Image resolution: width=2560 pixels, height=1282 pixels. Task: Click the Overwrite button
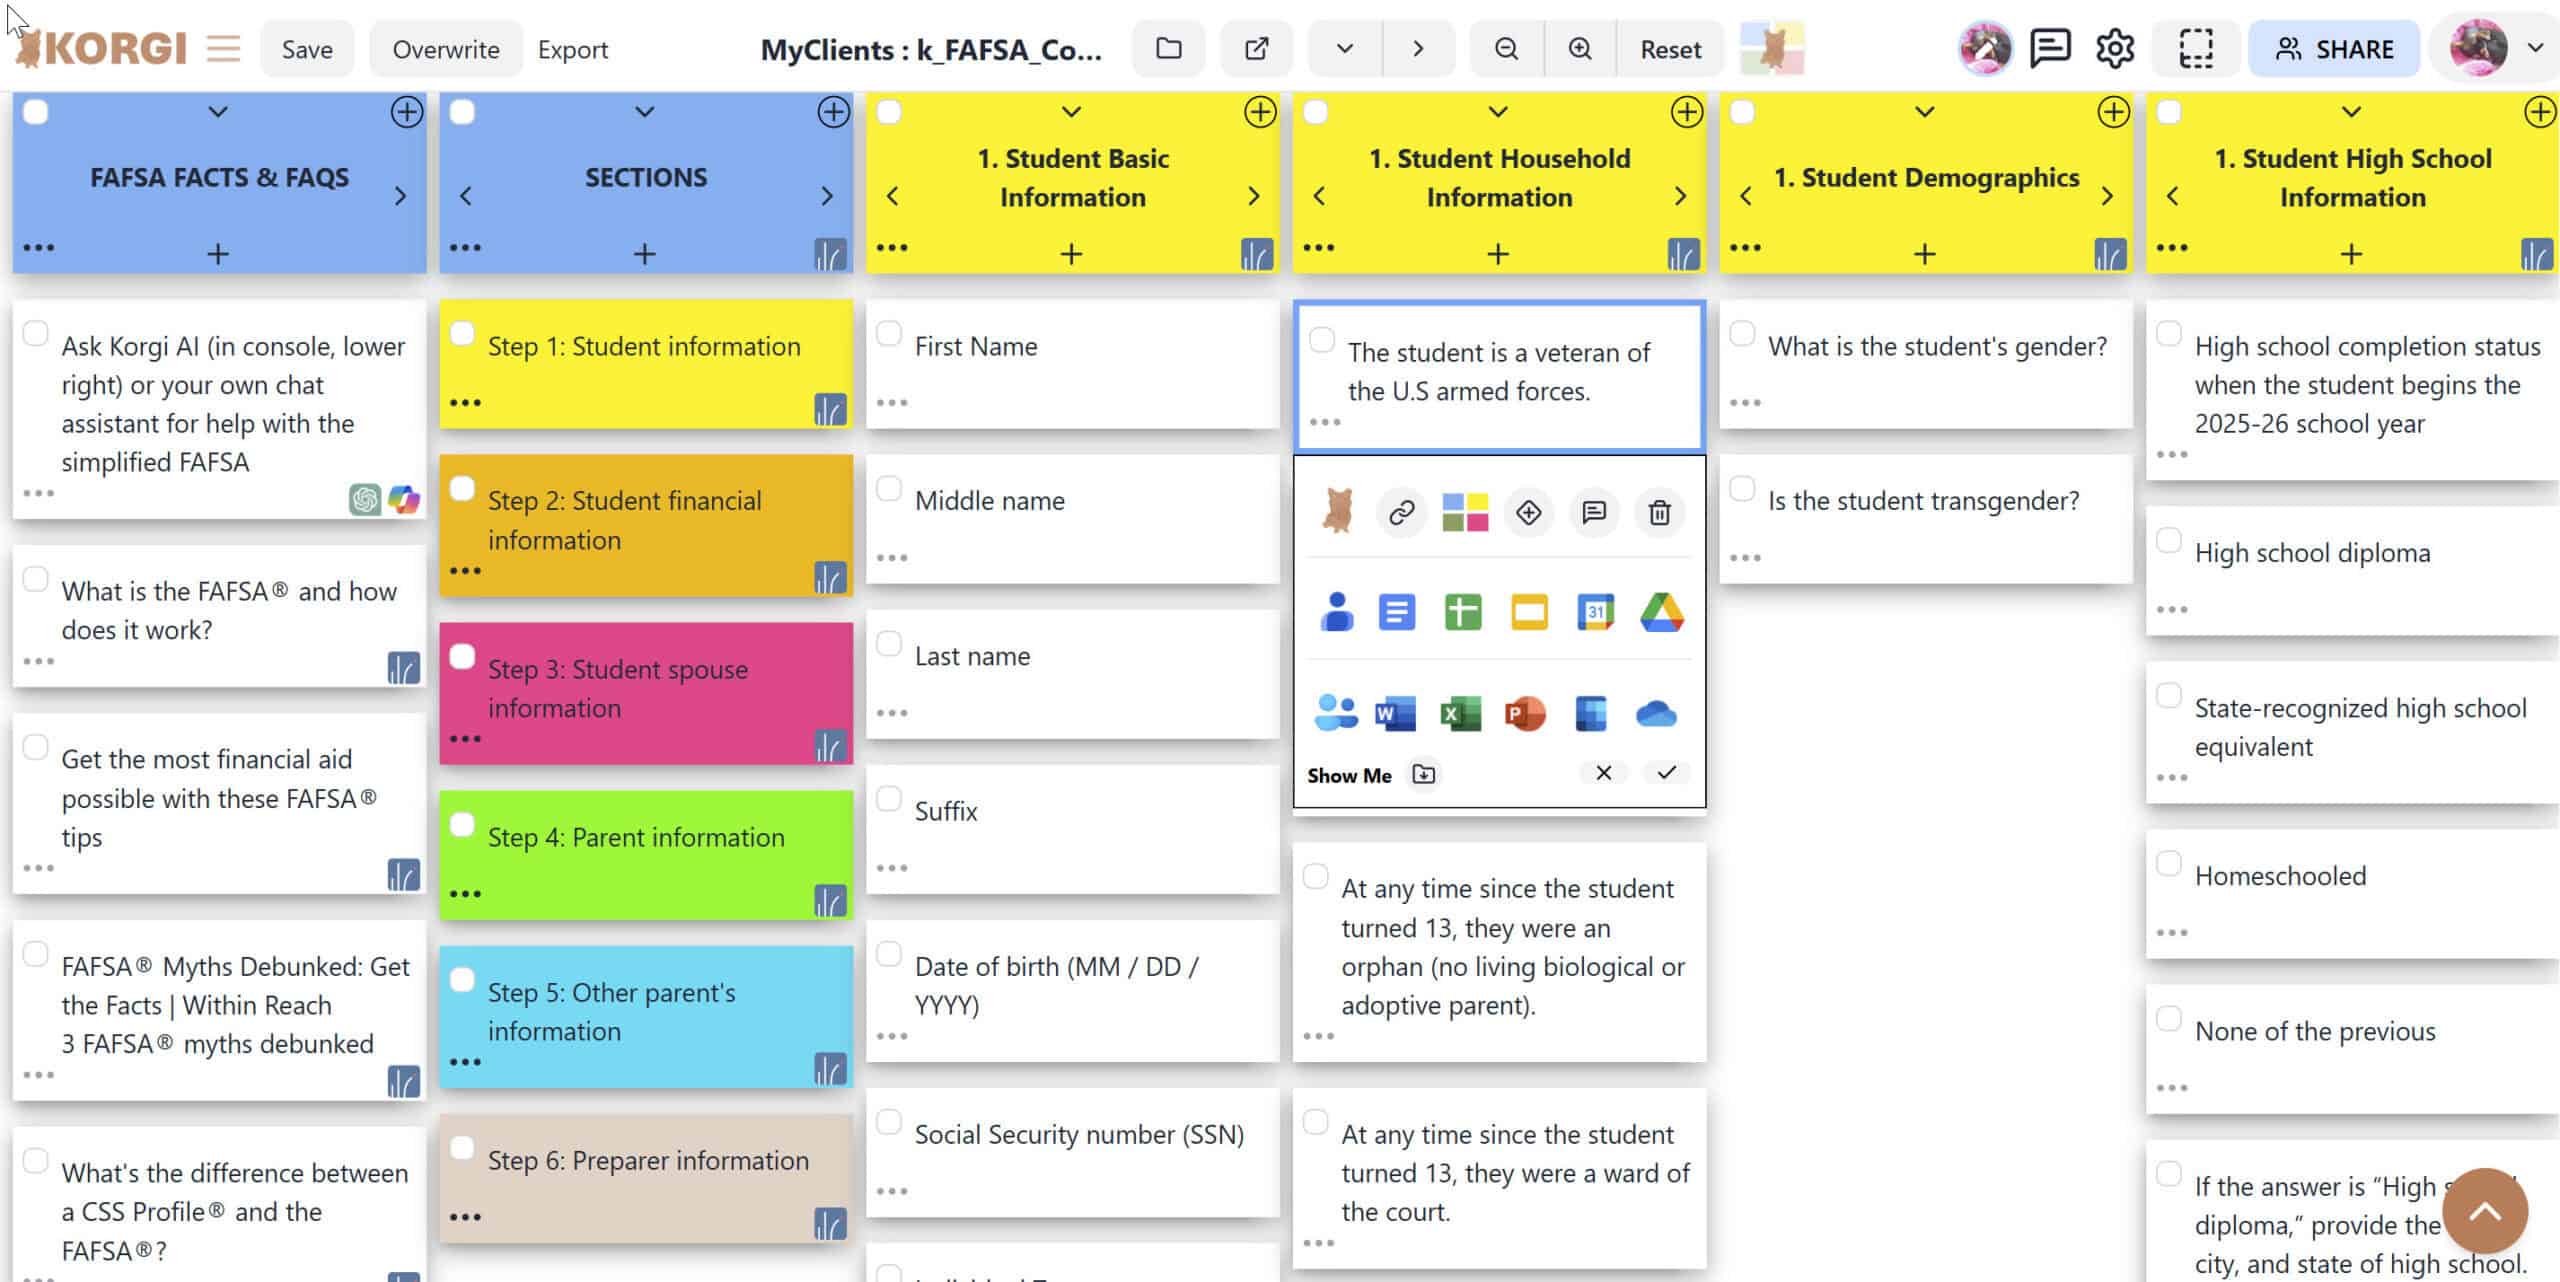coord(445,49)
